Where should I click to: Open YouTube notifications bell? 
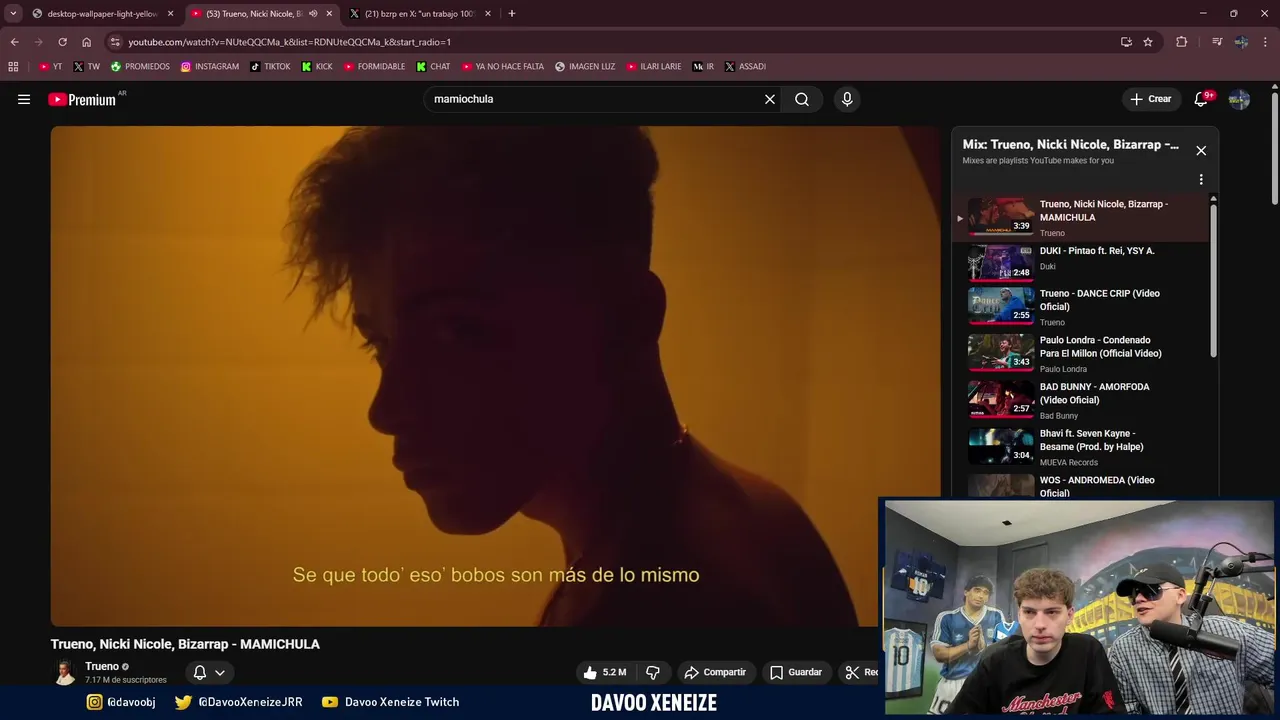1202,99
